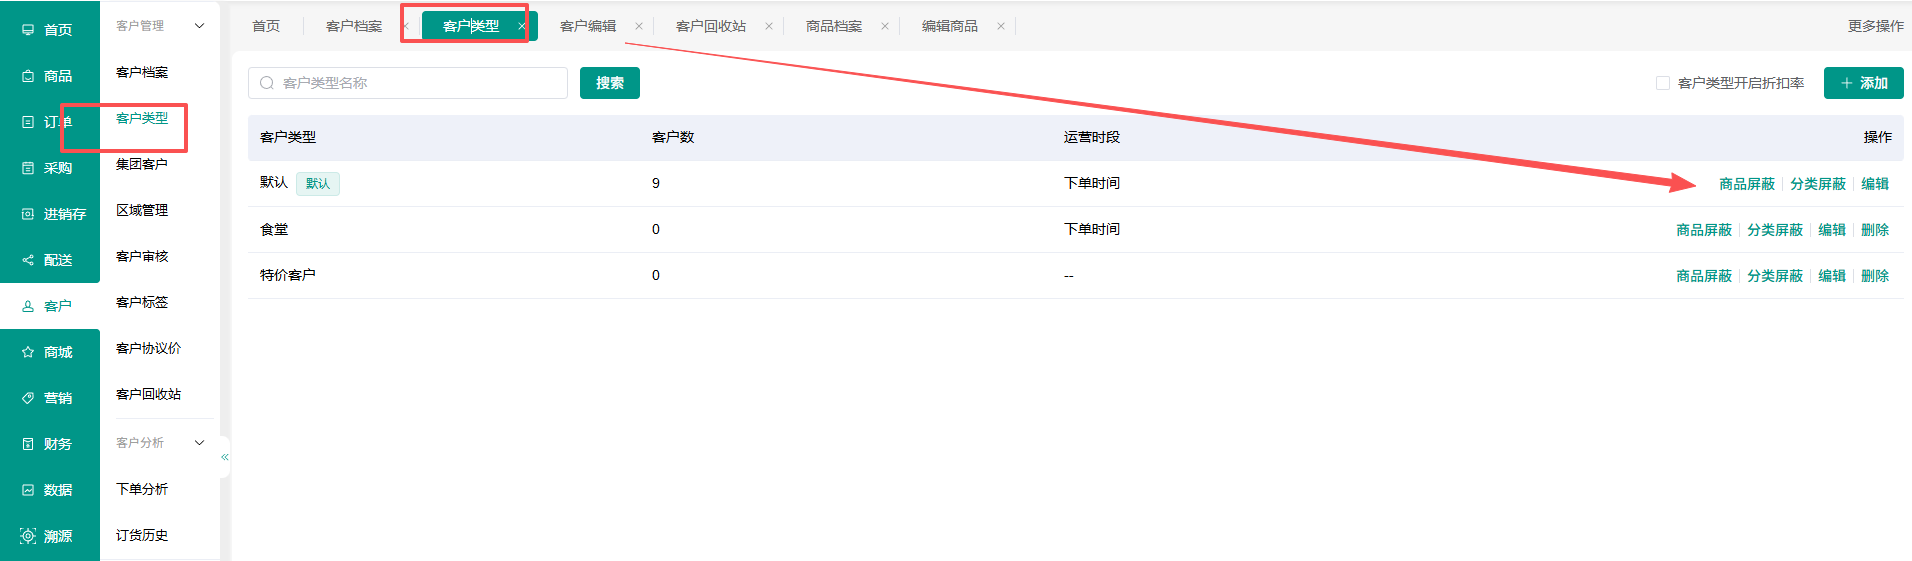The height and width of the screenshot is (561, 1912).
Task: Open the 营销 marketing tag icon
Action: pos(28,398)
